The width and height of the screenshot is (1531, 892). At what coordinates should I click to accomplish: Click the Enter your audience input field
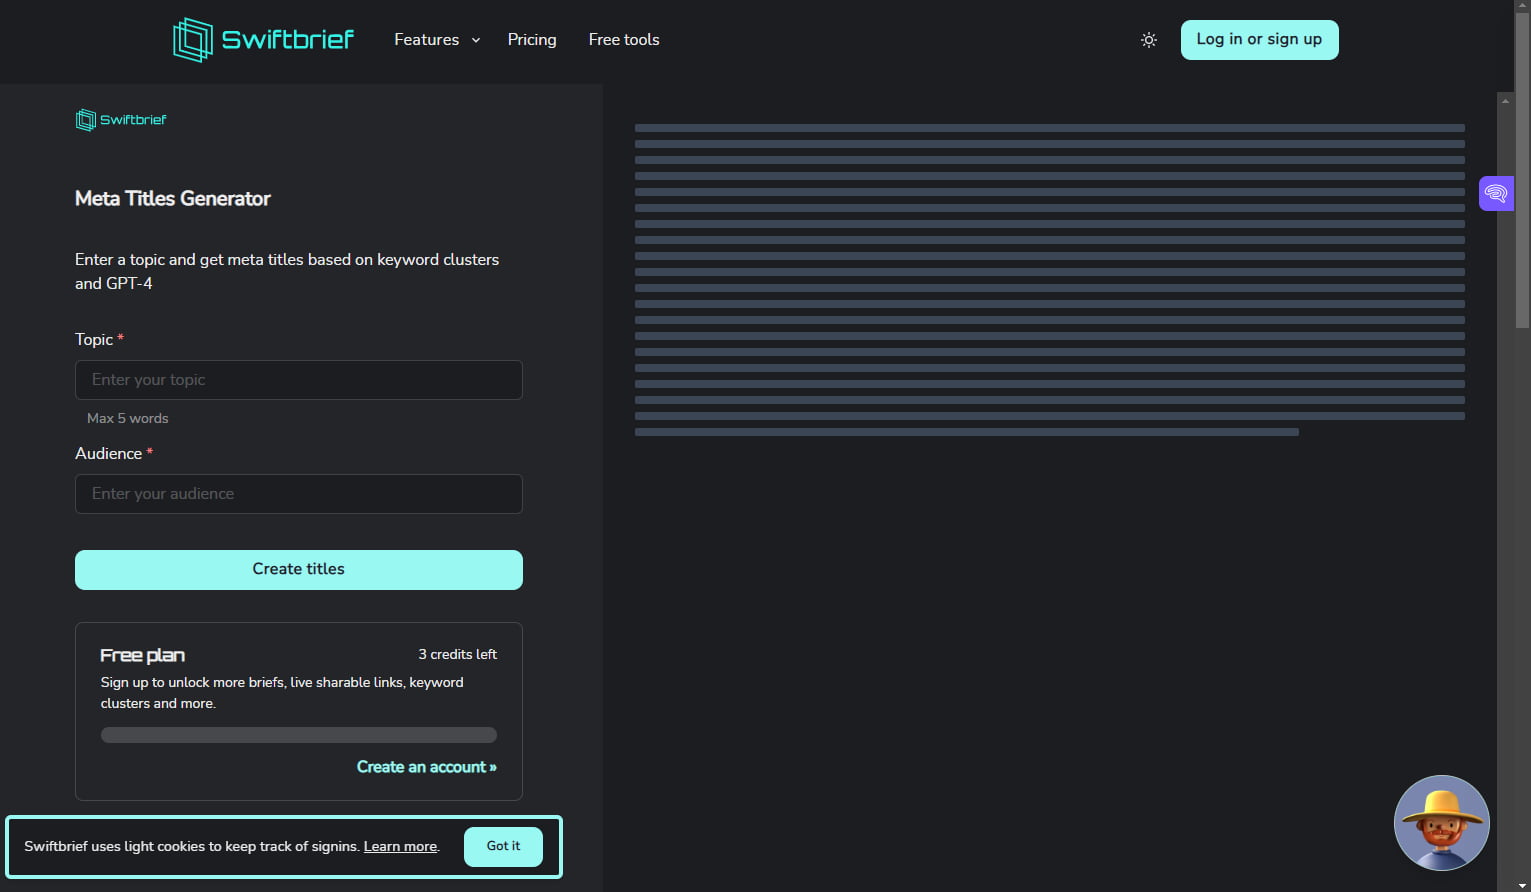click(298, 493)
